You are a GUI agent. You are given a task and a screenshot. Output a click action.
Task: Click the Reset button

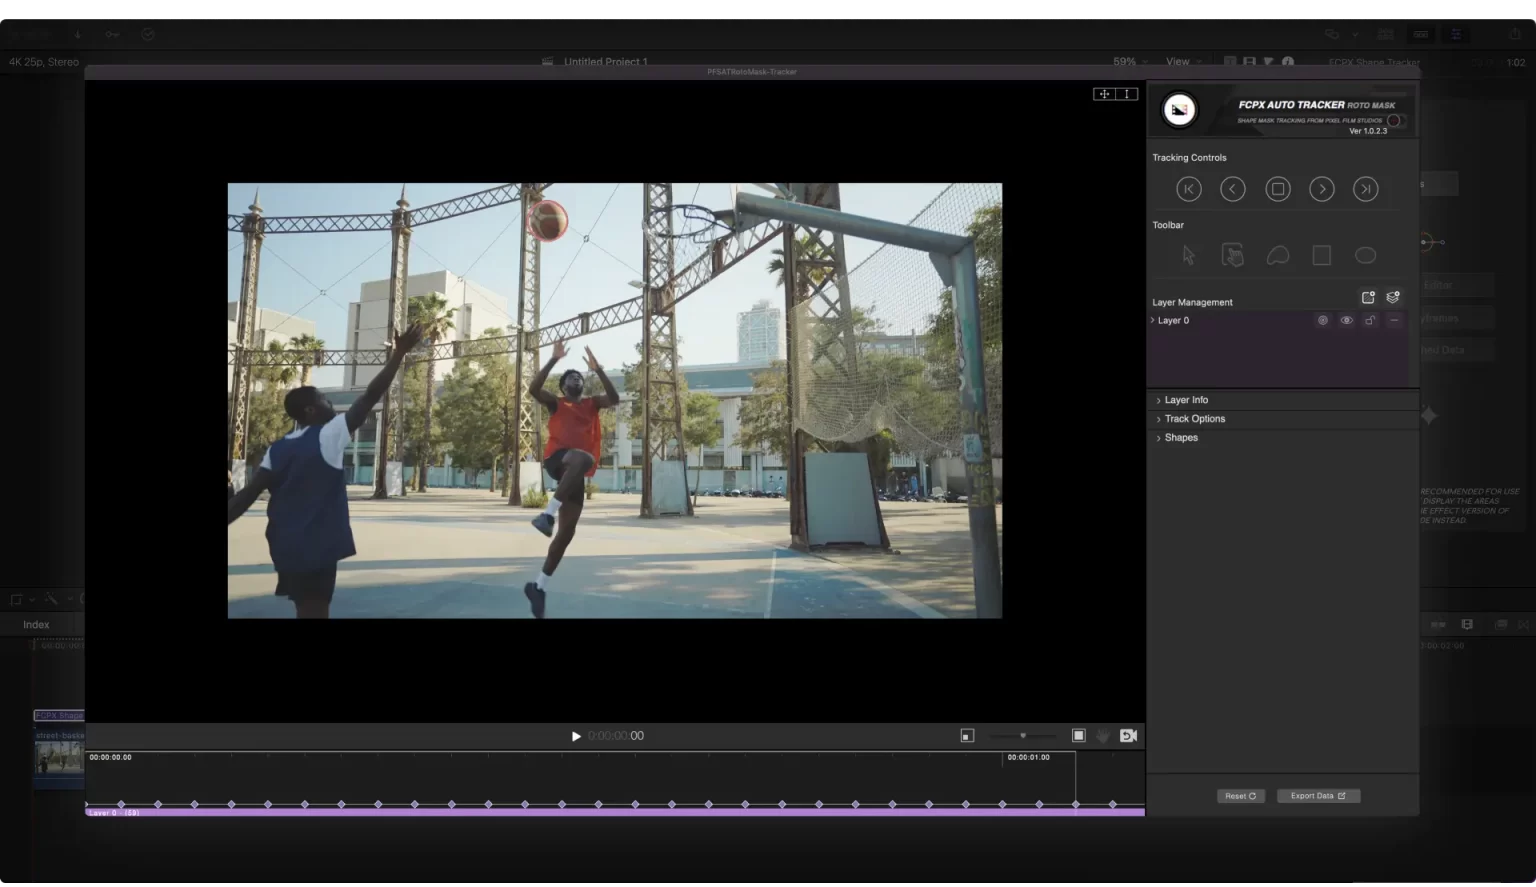pyautogui.click(x=1241, y=797)
